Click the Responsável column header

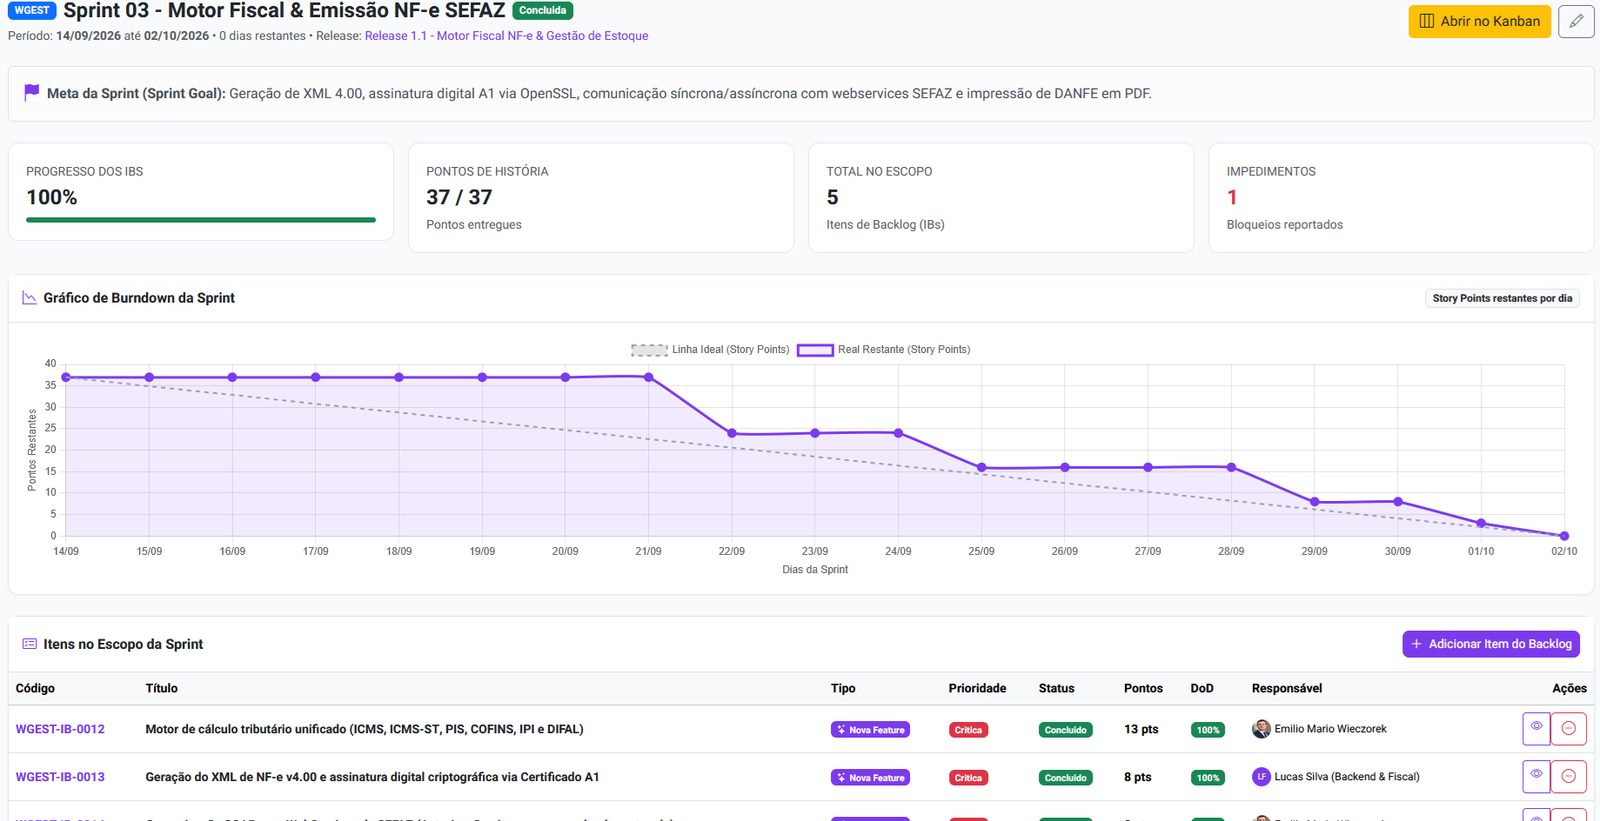pos(1287,688)
